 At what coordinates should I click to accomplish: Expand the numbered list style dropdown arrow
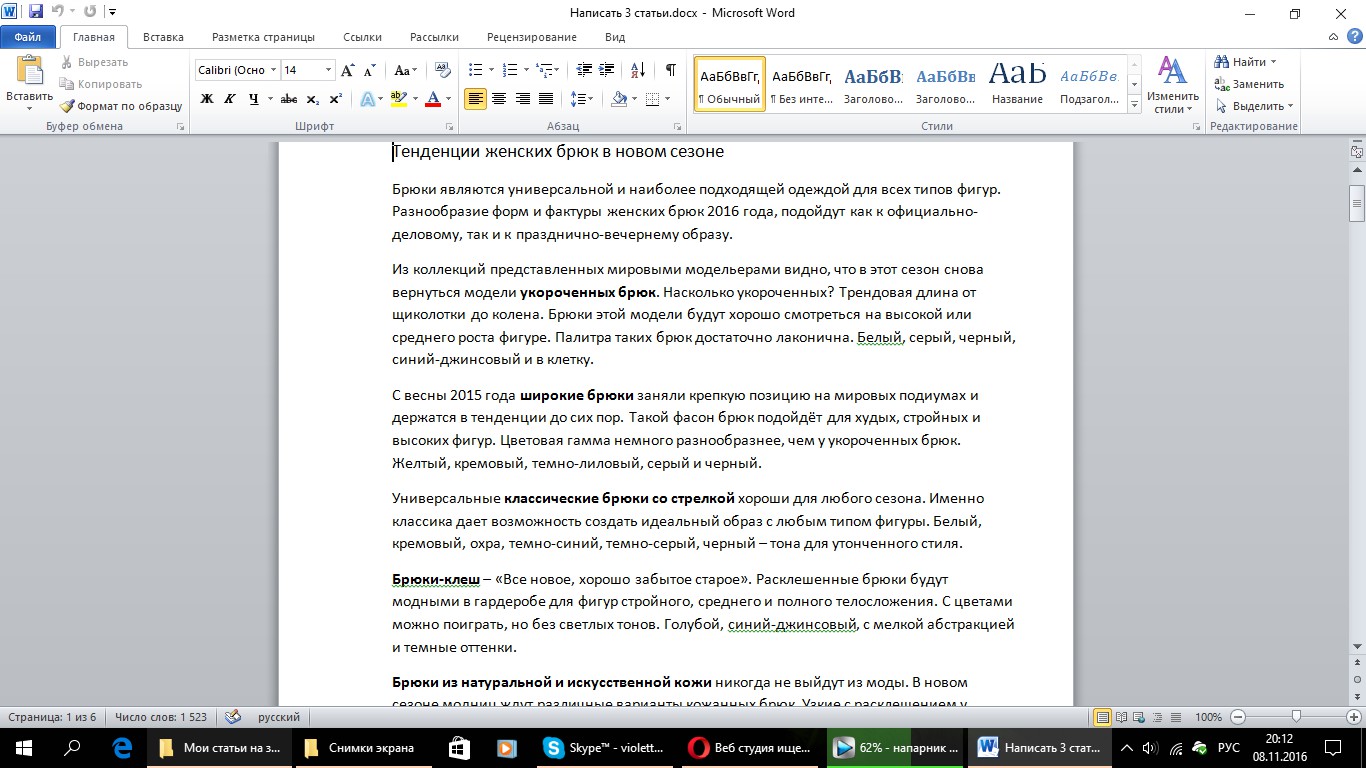pyautogui.click(x=526, y=70)
